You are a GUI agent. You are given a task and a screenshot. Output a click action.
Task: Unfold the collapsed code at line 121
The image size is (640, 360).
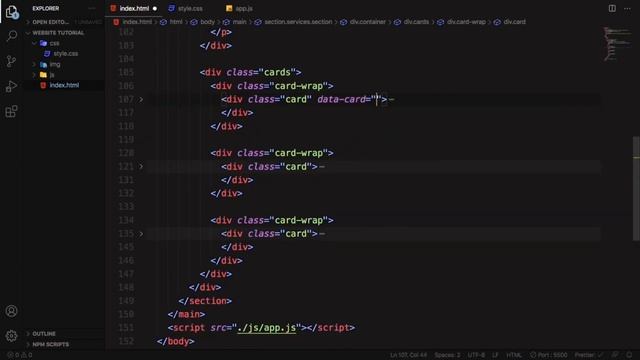point(141,167)
